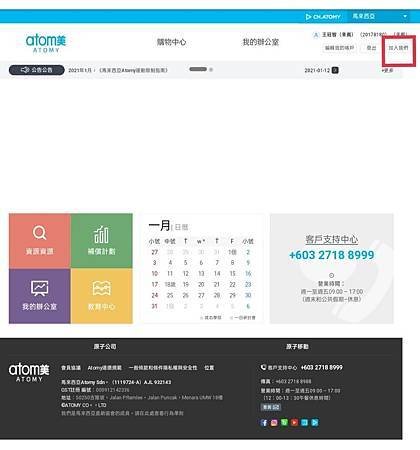Image resolution: width=420 pixels, height=450 pixels.
Task: Select date 21 in the calendar
Action: (x=217, y=285)
